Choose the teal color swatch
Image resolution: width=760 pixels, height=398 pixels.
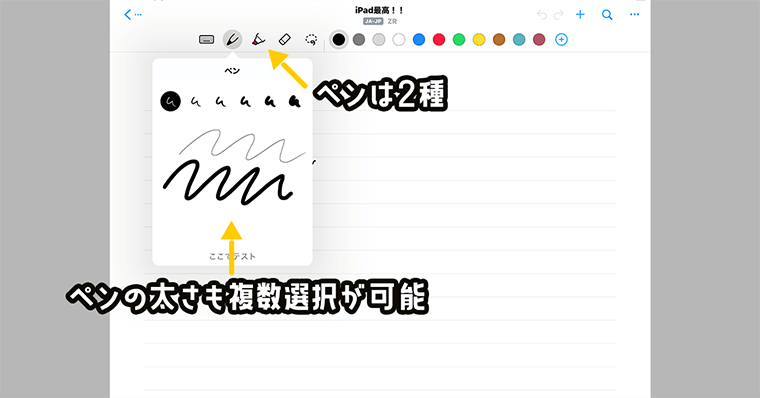pyautogui.click(x=519, y=40)
